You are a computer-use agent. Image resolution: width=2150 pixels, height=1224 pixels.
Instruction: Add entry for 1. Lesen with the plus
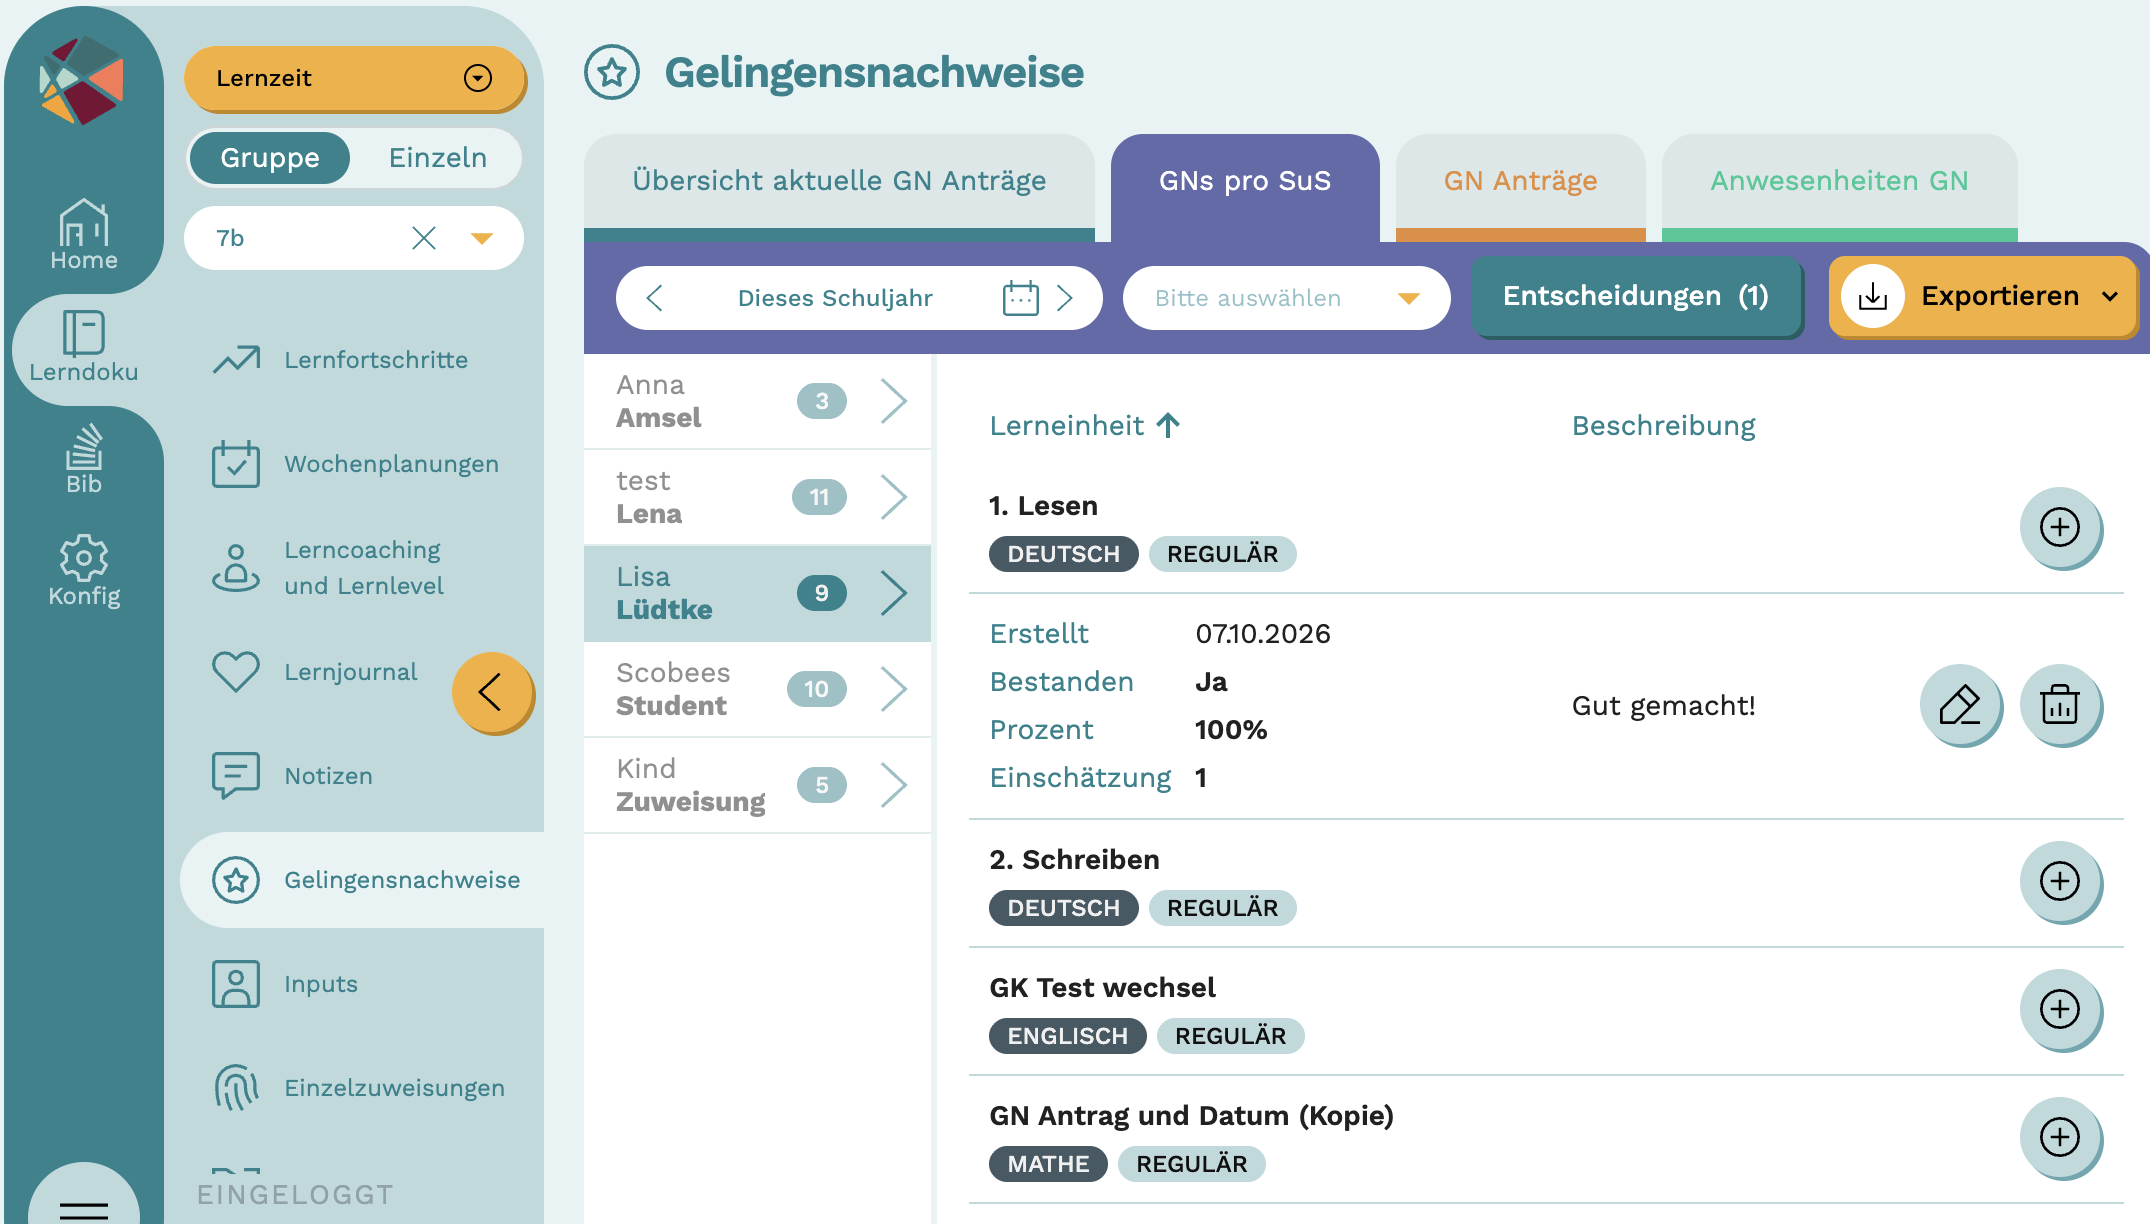2060,527
